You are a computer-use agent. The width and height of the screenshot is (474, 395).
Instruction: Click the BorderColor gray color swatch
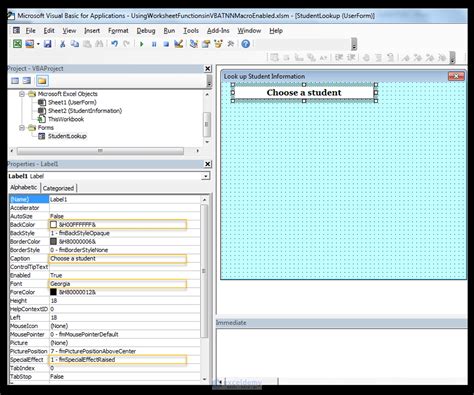point(53,241)
